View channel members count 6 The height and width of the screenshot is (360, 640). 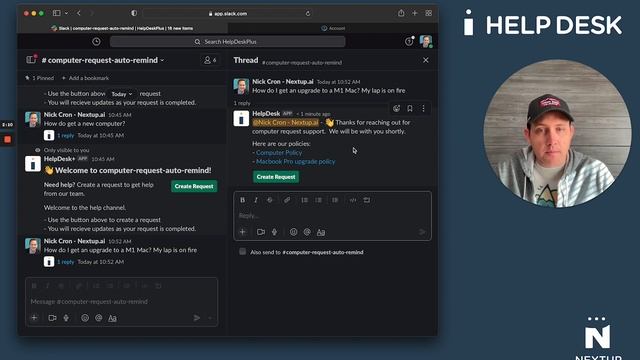coord(210,60)
